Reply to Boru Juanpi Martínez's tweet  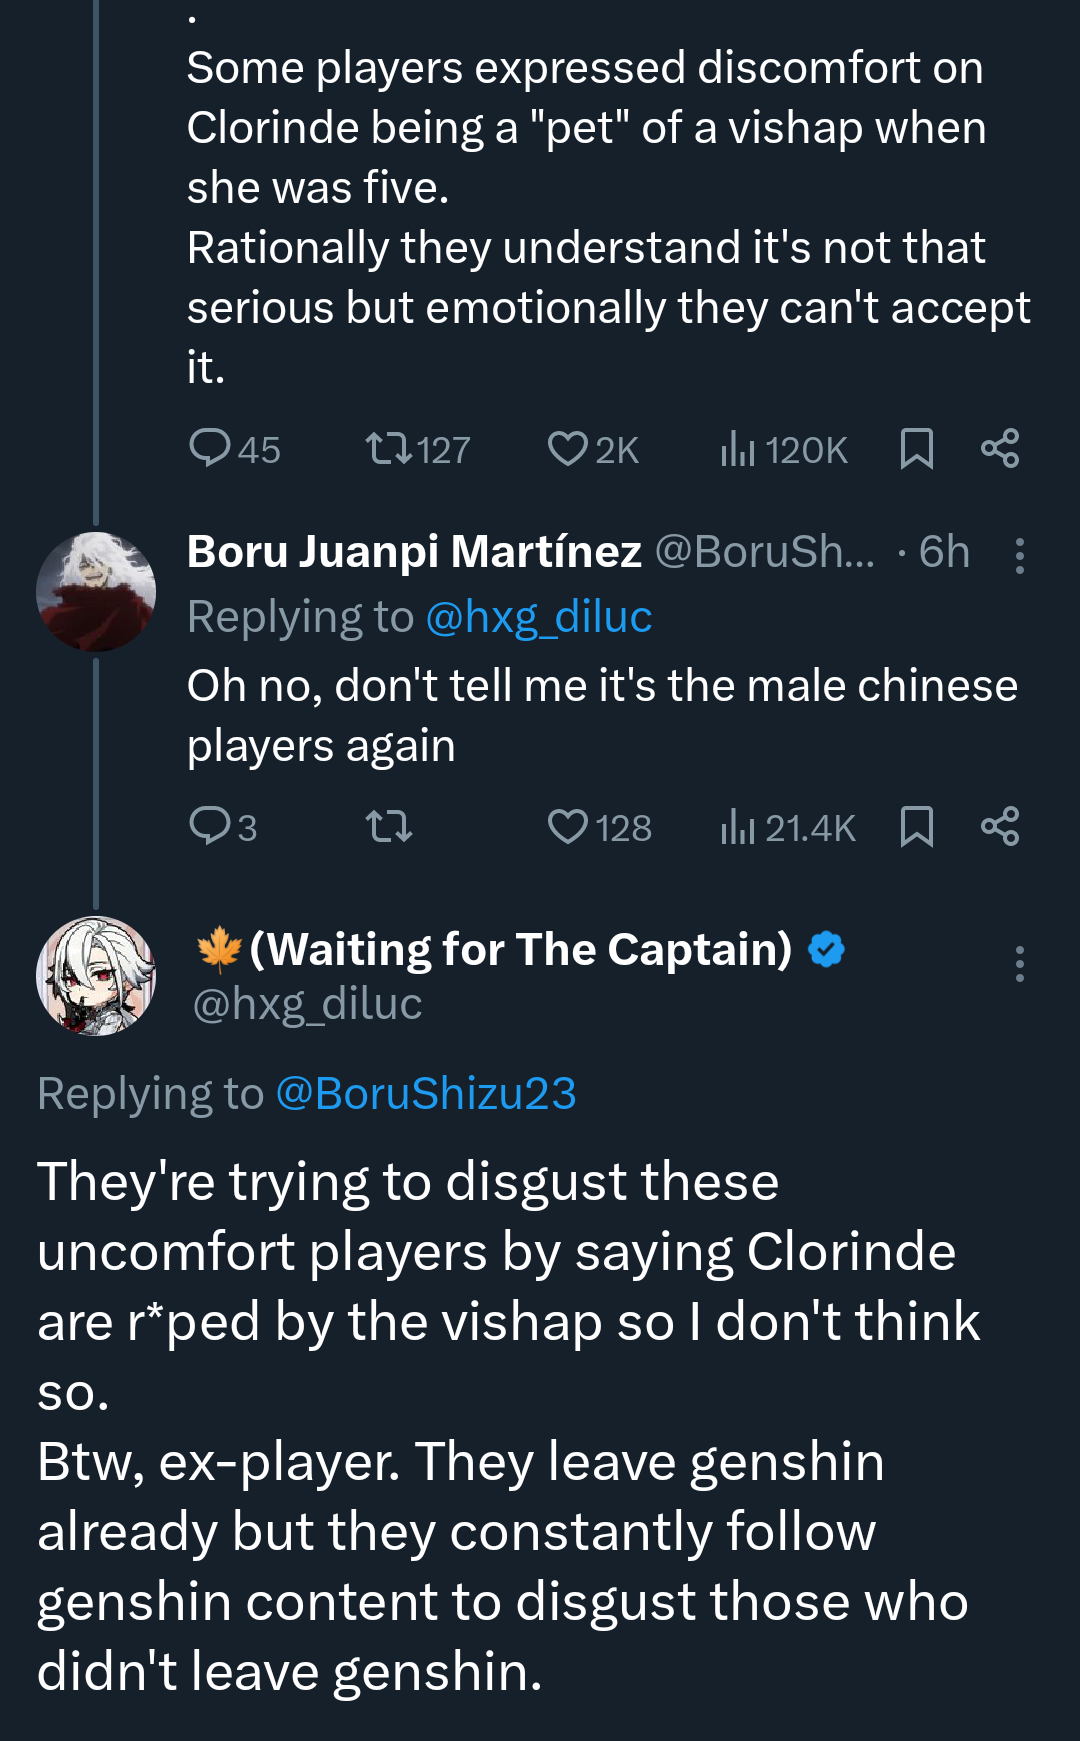pos(211,826)
